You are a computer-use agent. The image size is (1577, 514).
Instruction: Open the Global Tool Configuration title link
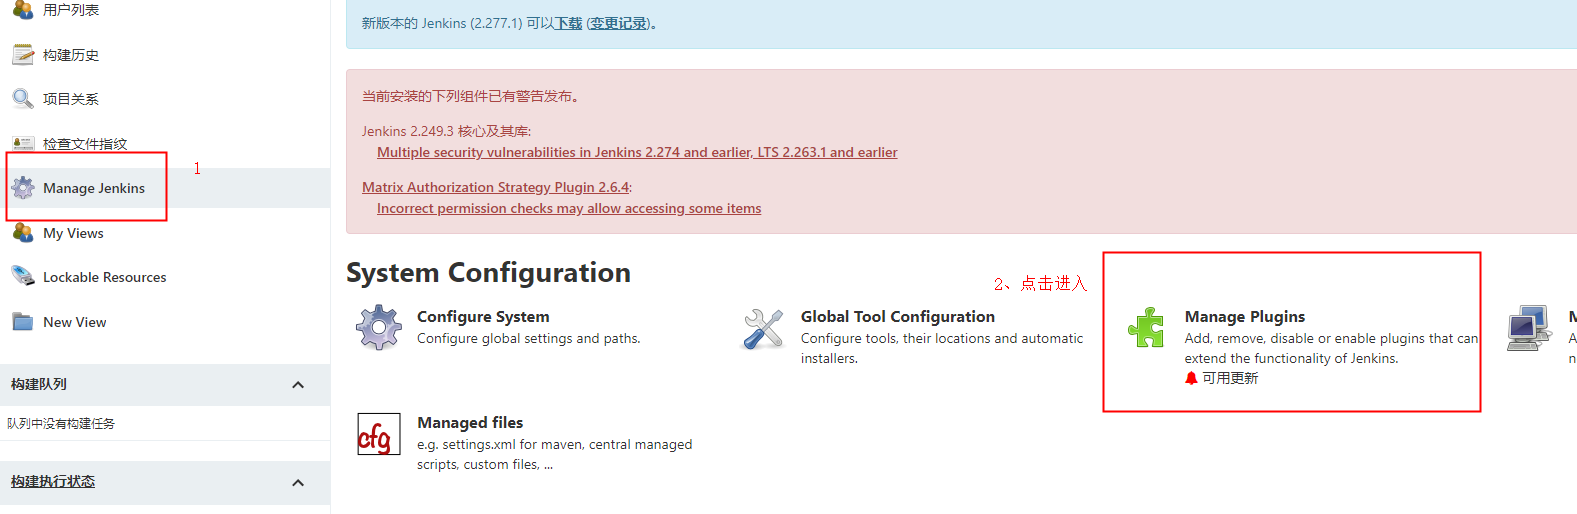[898, 316]
